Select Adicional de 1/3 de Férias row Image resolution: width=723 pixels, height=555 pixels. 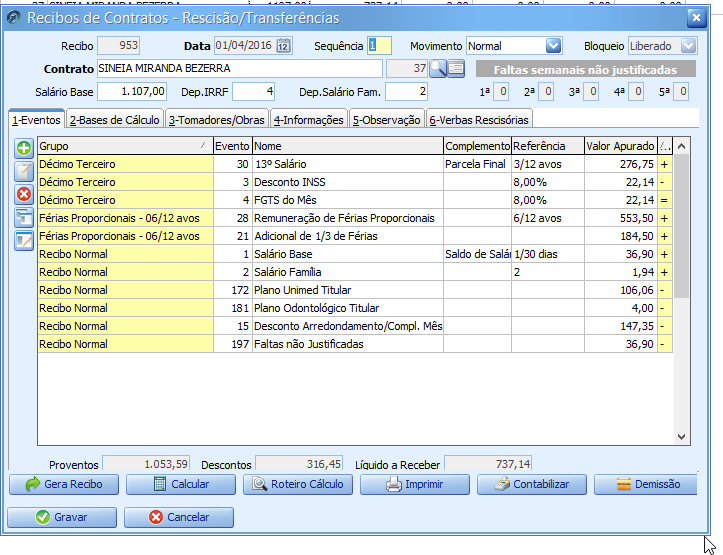pyautogui.click(x=355, y=236)
